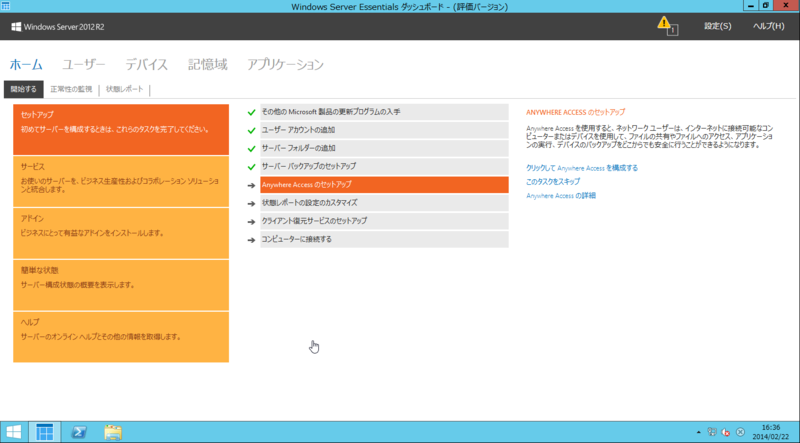Click the green check beside サーバー バックアップのセットアップ
The image size is (800, 443).
(x=251, y=167)
